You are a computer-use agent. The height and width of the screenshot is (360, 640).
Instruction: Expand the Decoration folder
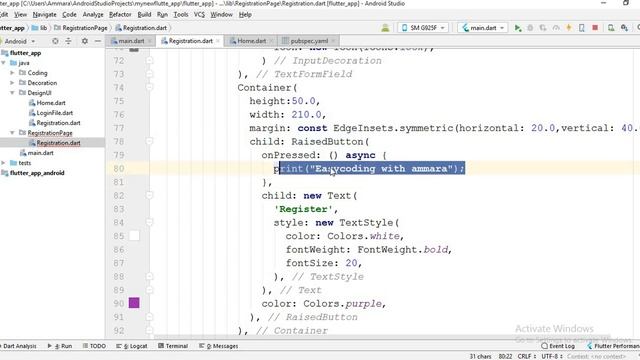[12, 83]
